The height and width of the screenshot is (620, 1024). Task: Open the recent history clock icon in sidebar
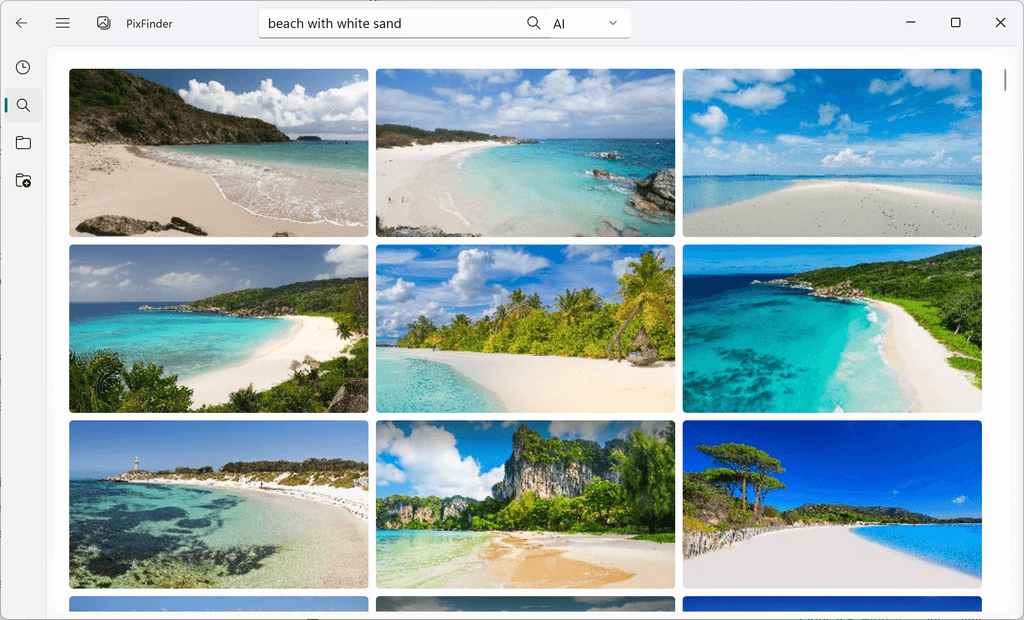coord(23,67)
